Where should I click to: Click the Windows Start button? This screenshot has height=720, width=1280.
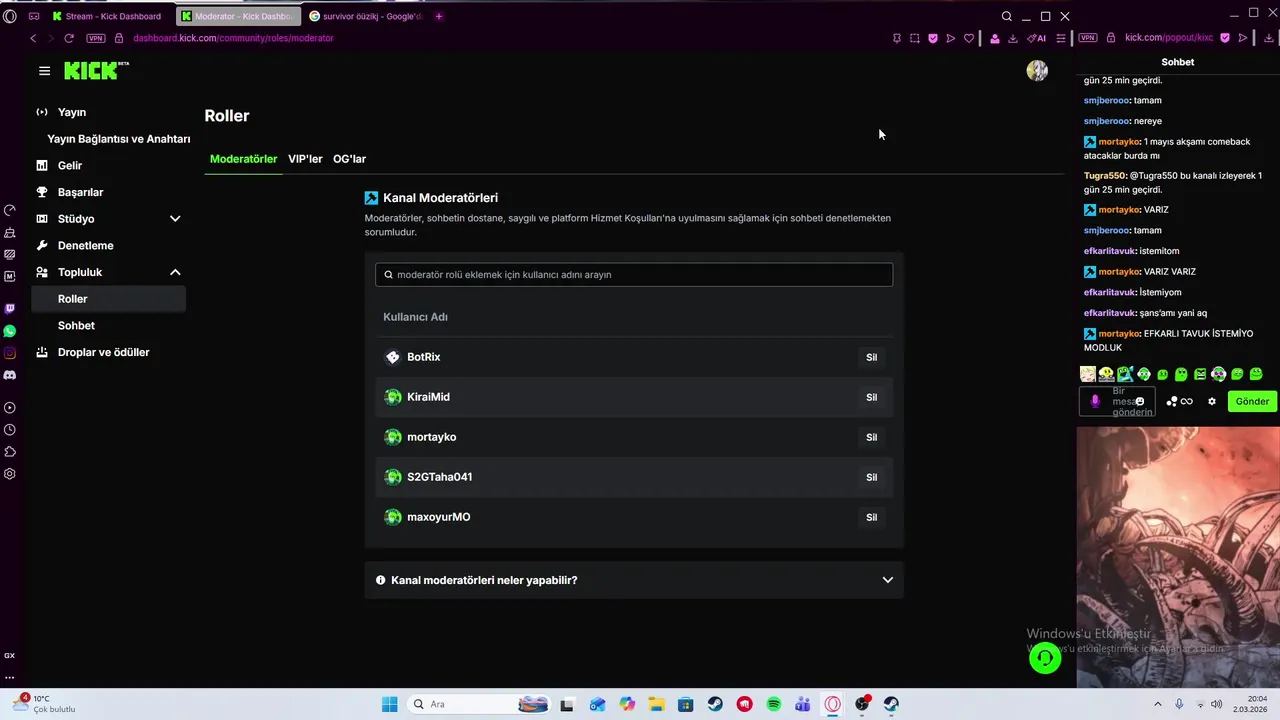pyautogui.click(x=389, y=704)
